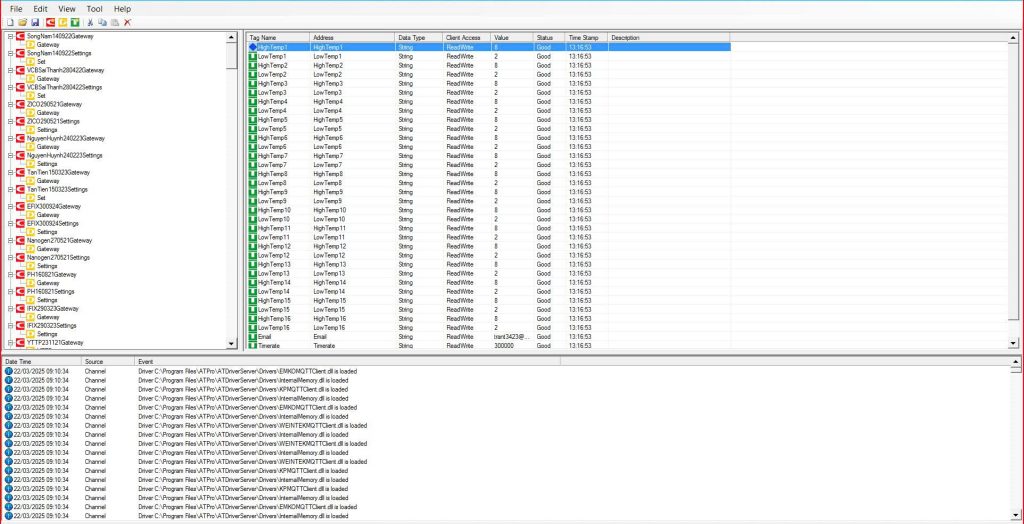Click the red channel icon of PH160821Settings

coord(20,291)
